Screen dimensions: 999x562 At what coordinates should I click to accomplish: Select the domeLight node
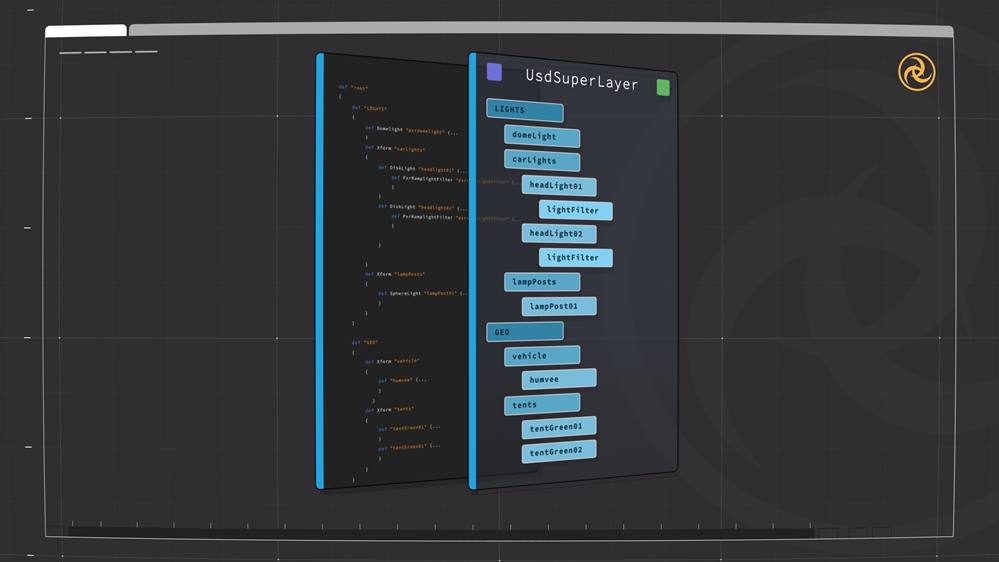pyautogui.click(x=542, y=136)
